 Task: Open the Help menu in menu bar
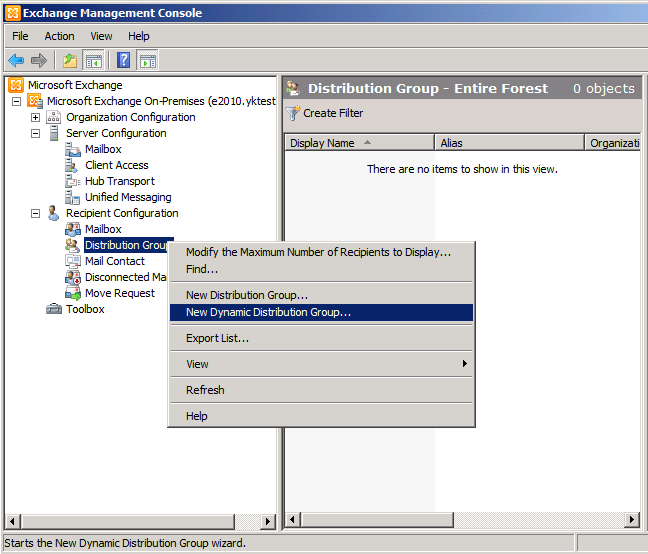[x=138, y=36]
